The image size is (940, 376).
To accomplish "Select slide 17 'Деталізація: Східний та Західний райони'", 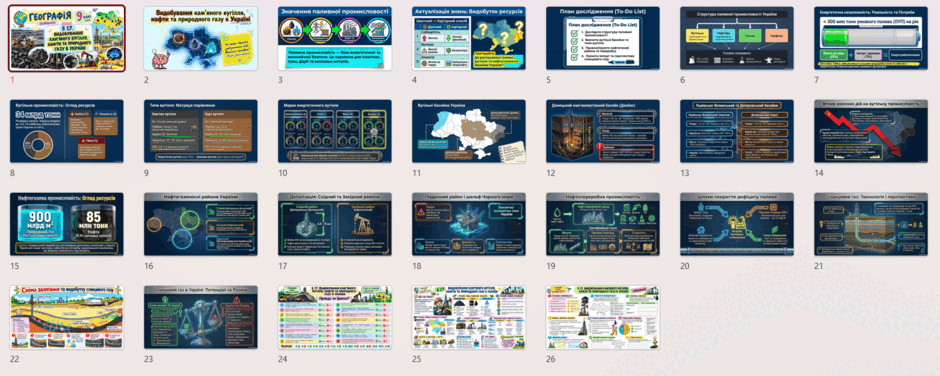I will coord(335,224).
